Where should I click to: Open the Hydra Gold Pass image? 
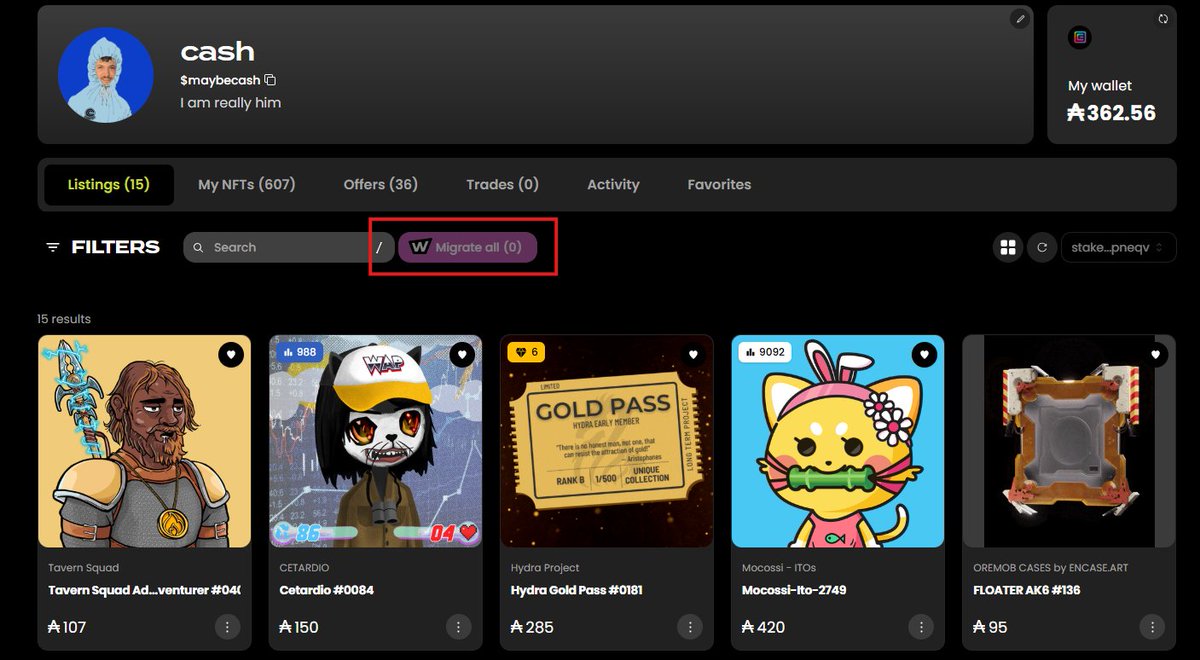[606, 441]
